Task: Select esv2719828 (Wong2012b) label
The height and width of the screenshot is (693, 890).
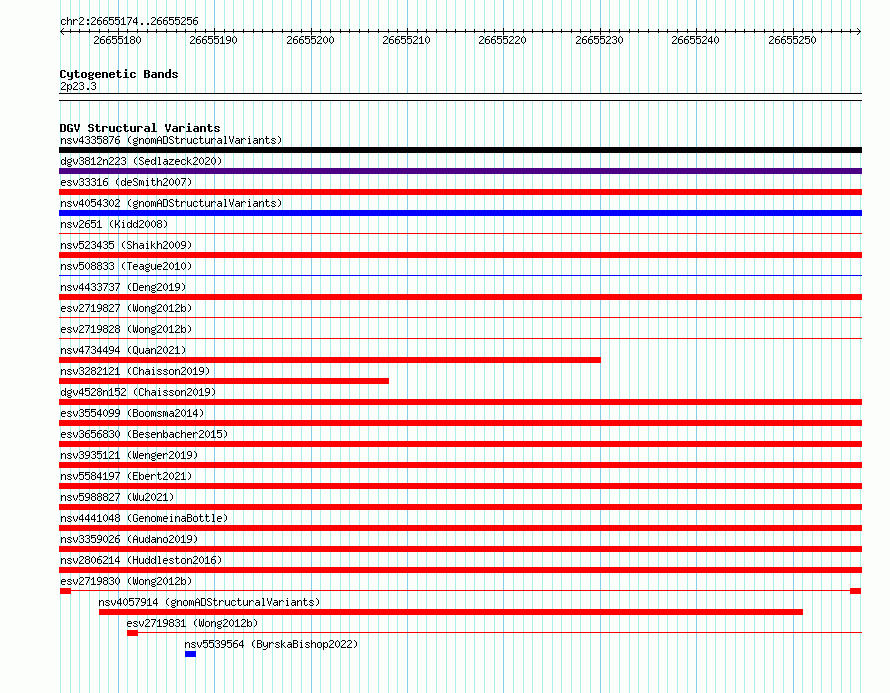Action: coord(126,329)
